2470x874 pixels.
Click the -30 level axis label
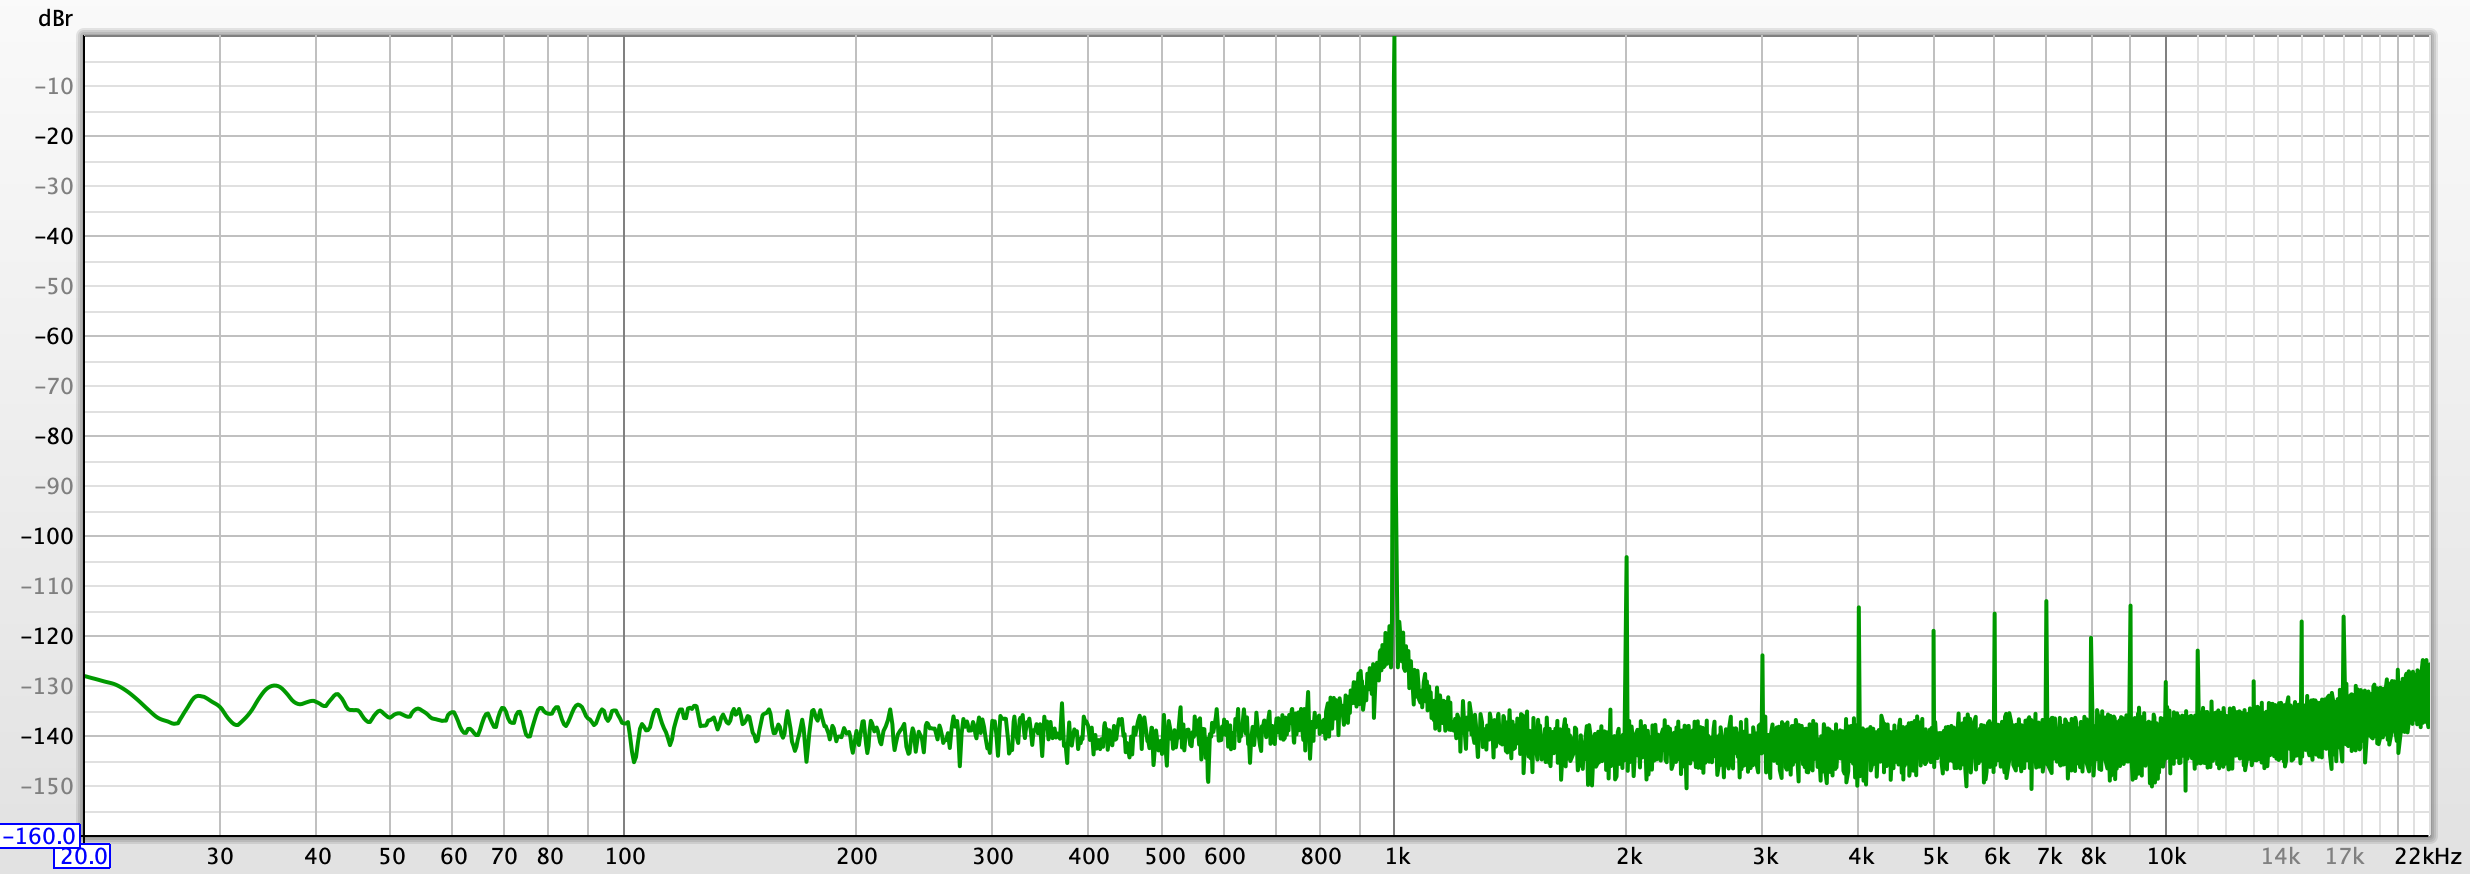pyautogui.click(x=54, y=186)
